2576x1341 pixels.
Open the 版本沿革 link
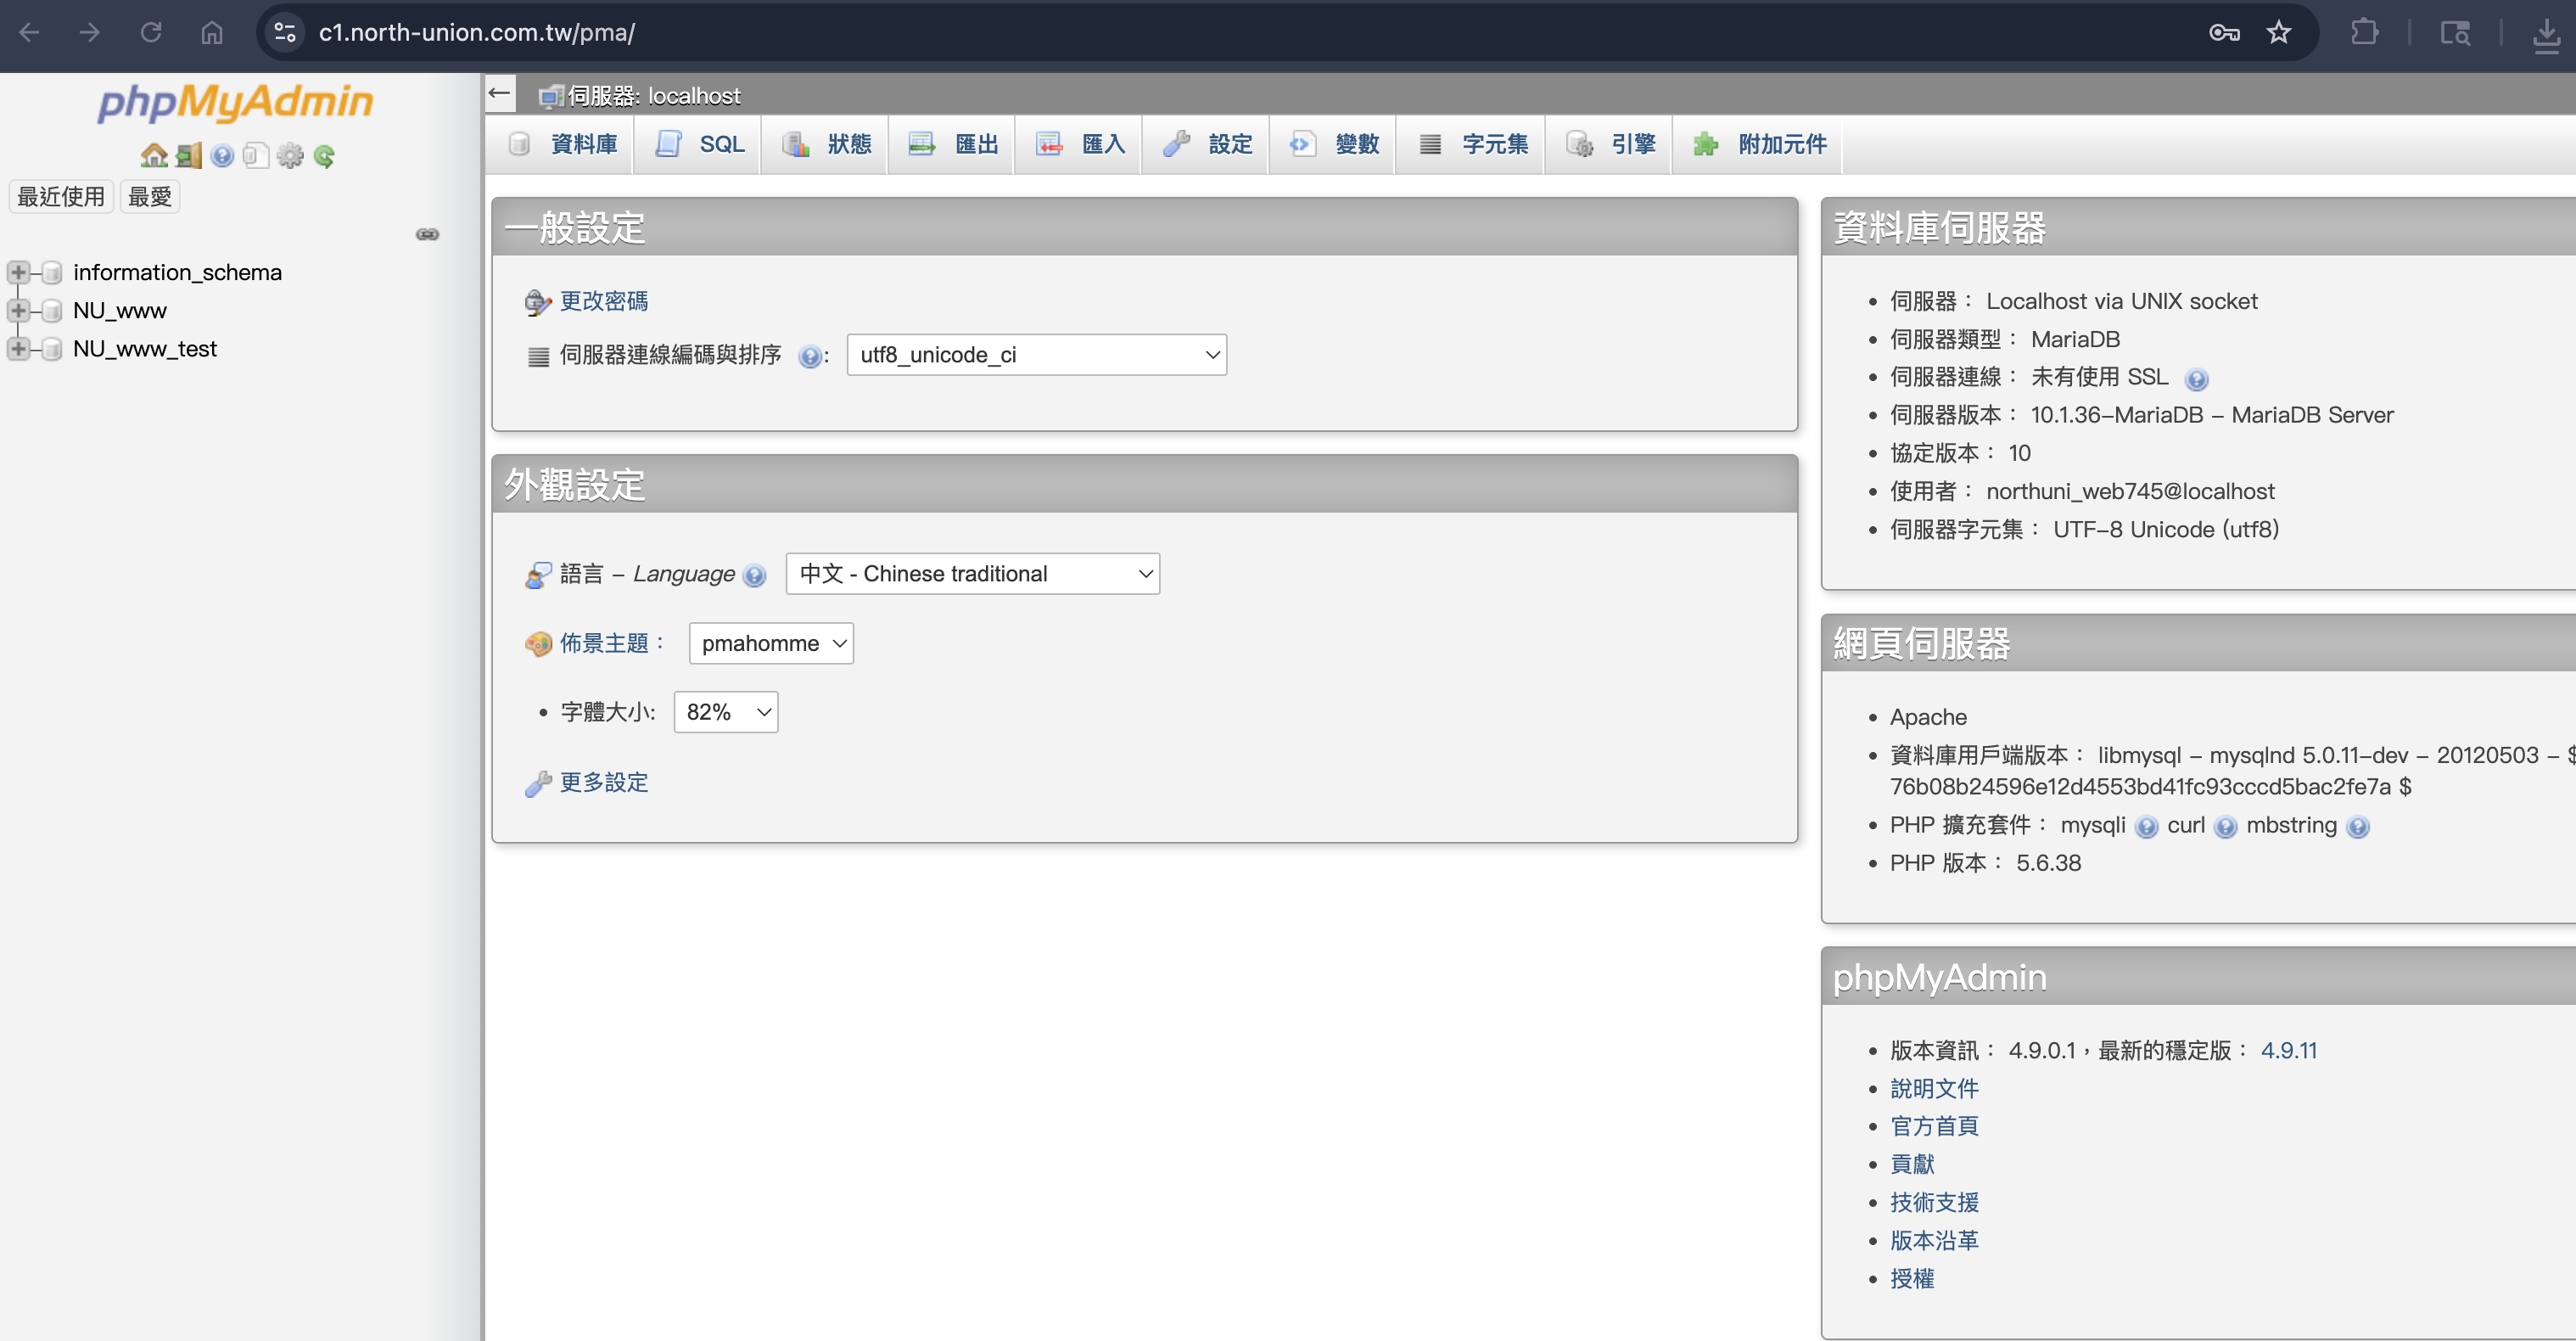tap(1934, 1240)
